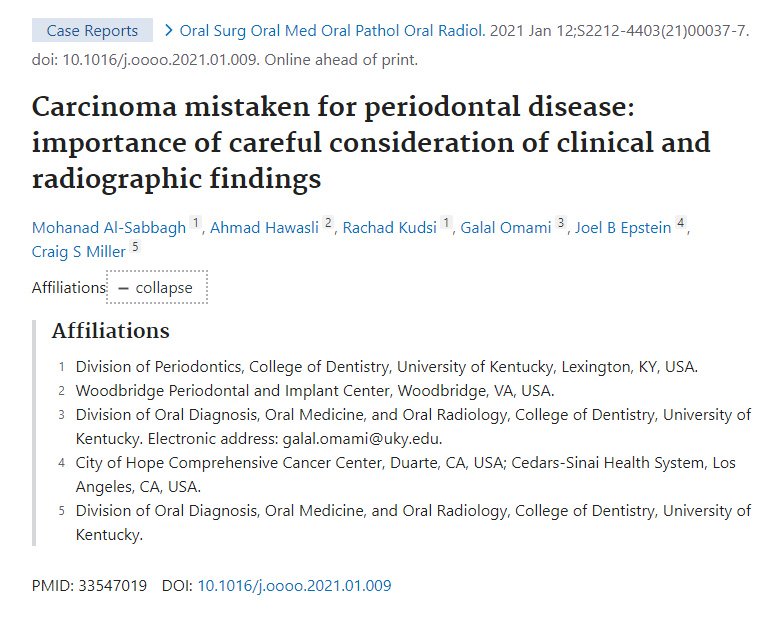The image size is (768, 629).
Task: Open Joel B Epstein author link
Action: coord(621,228)
